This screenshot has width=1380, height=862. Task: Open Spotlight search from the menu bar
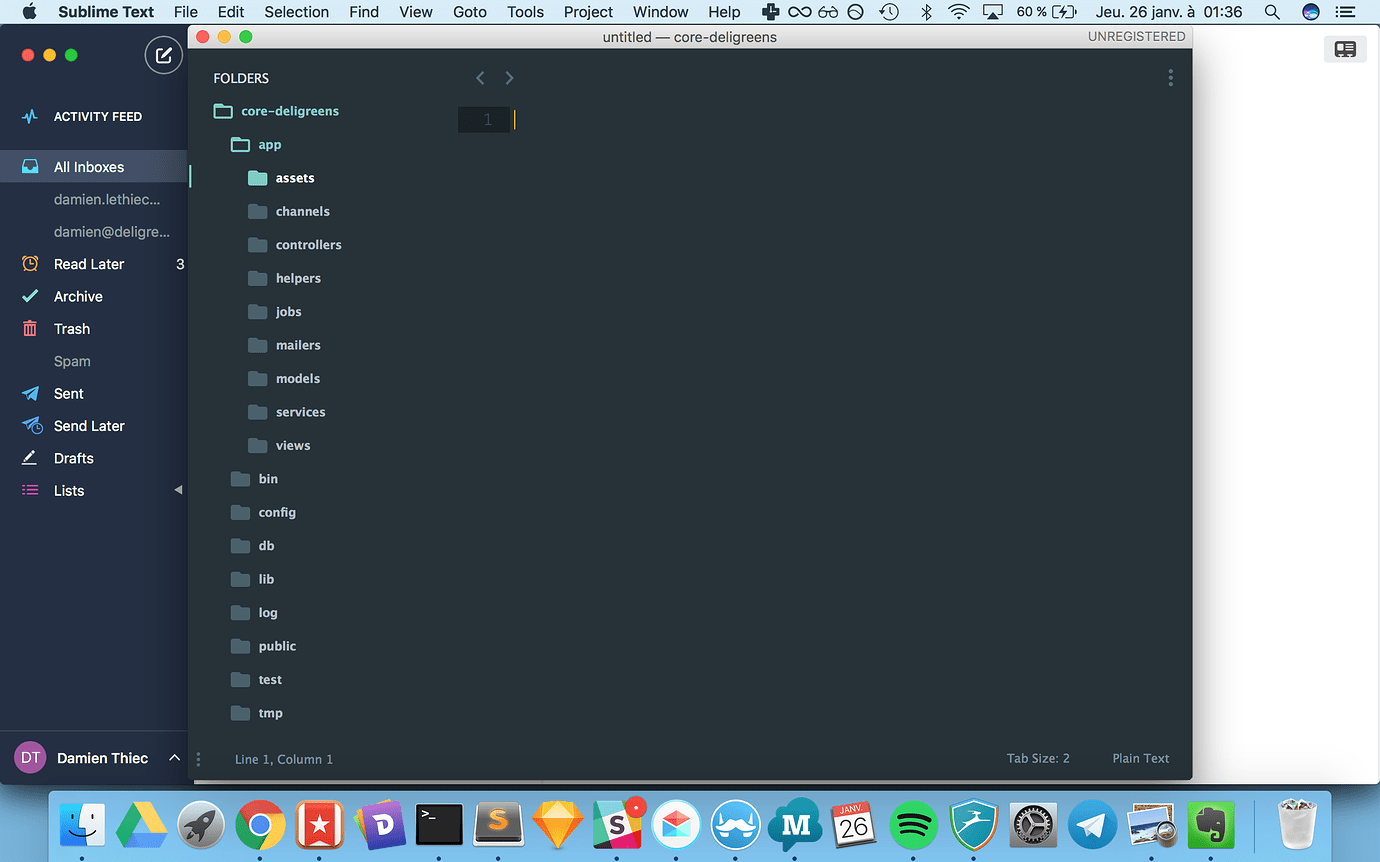[x=1271, y=12]
